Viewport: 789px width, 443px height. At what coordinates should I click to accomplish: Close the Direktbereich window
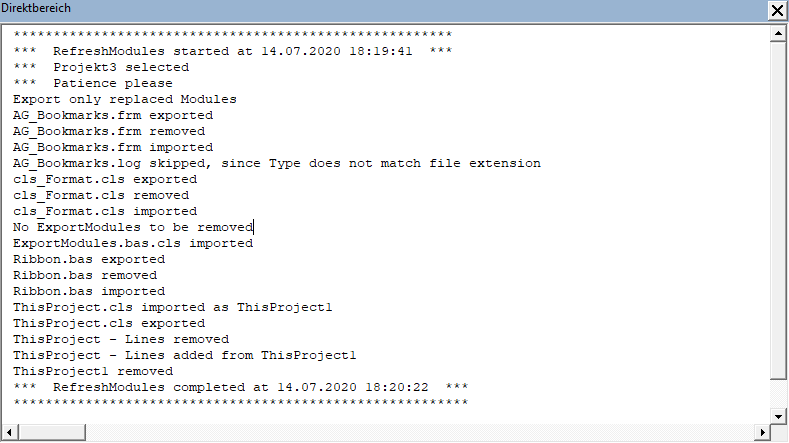click(777, 11)
